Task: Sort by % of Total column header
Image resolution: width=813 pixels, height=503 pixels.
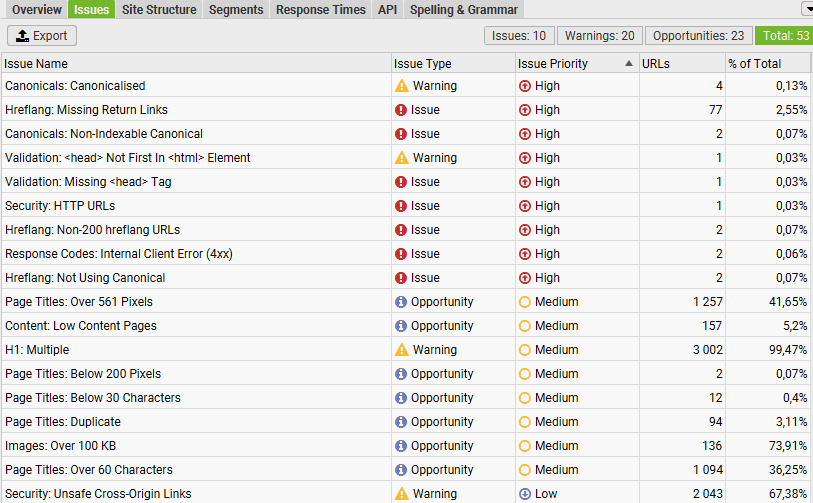Action: coord(769,64)
